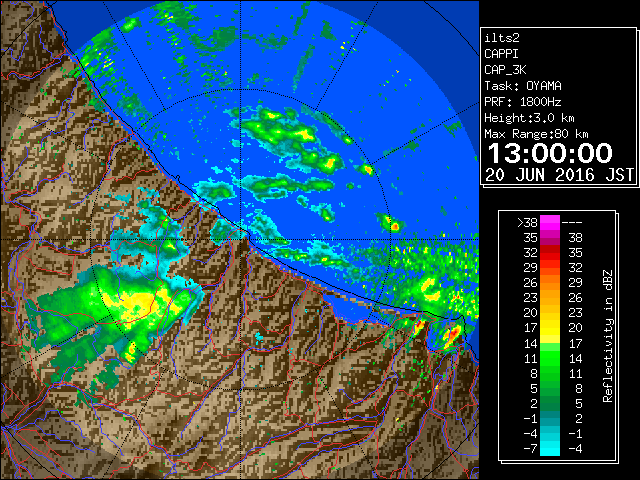Screen dimensions: 640x480
Task: Select the "Task: OYAMA" line
Action: [523, 86]
